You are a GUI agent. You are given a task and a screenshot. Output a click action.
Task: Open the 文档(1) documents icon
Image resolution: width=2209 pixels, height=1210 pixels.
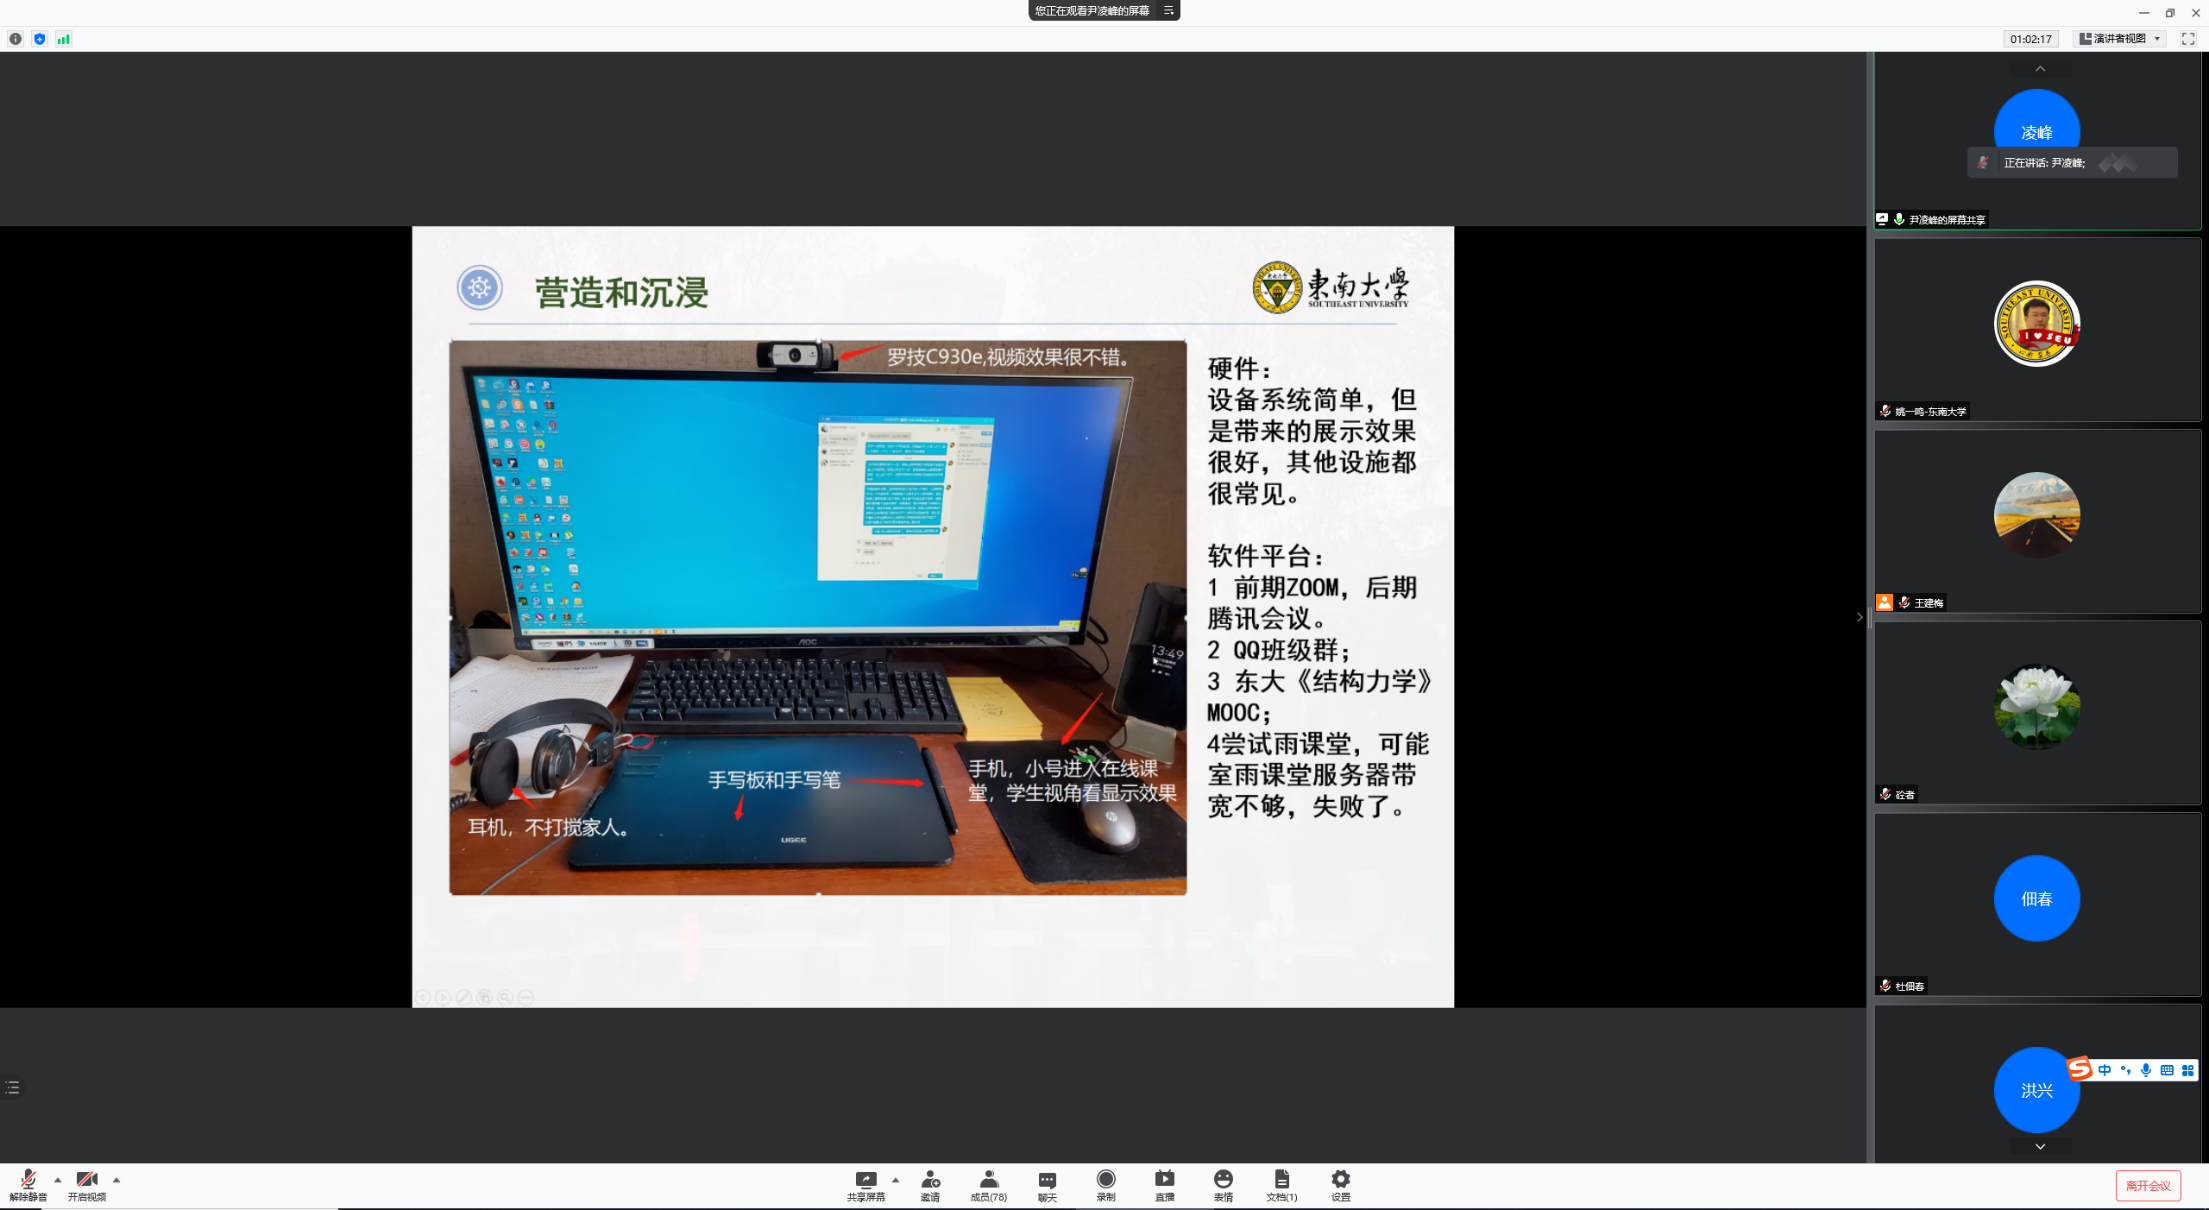(1282, 1186)
